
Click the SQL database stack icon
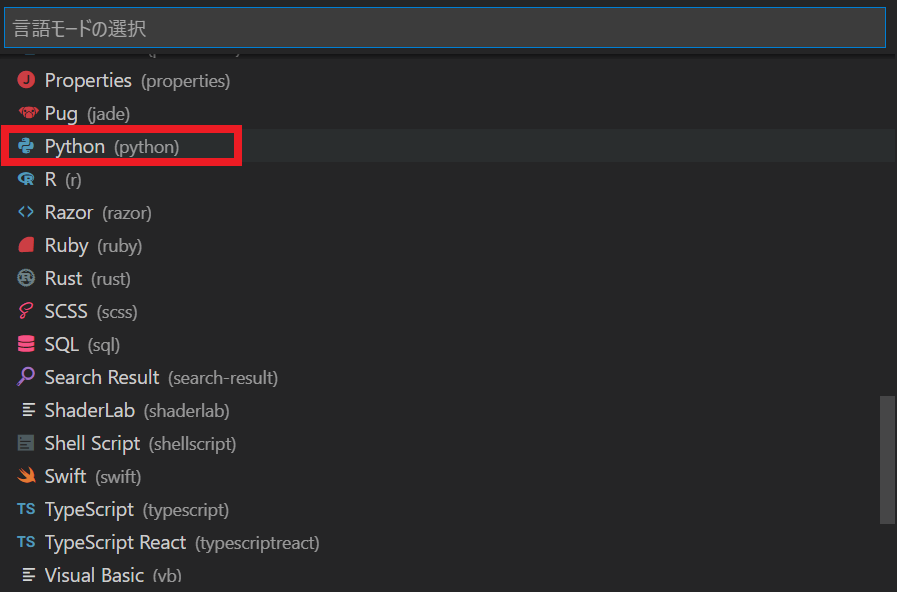coord(26,344)
